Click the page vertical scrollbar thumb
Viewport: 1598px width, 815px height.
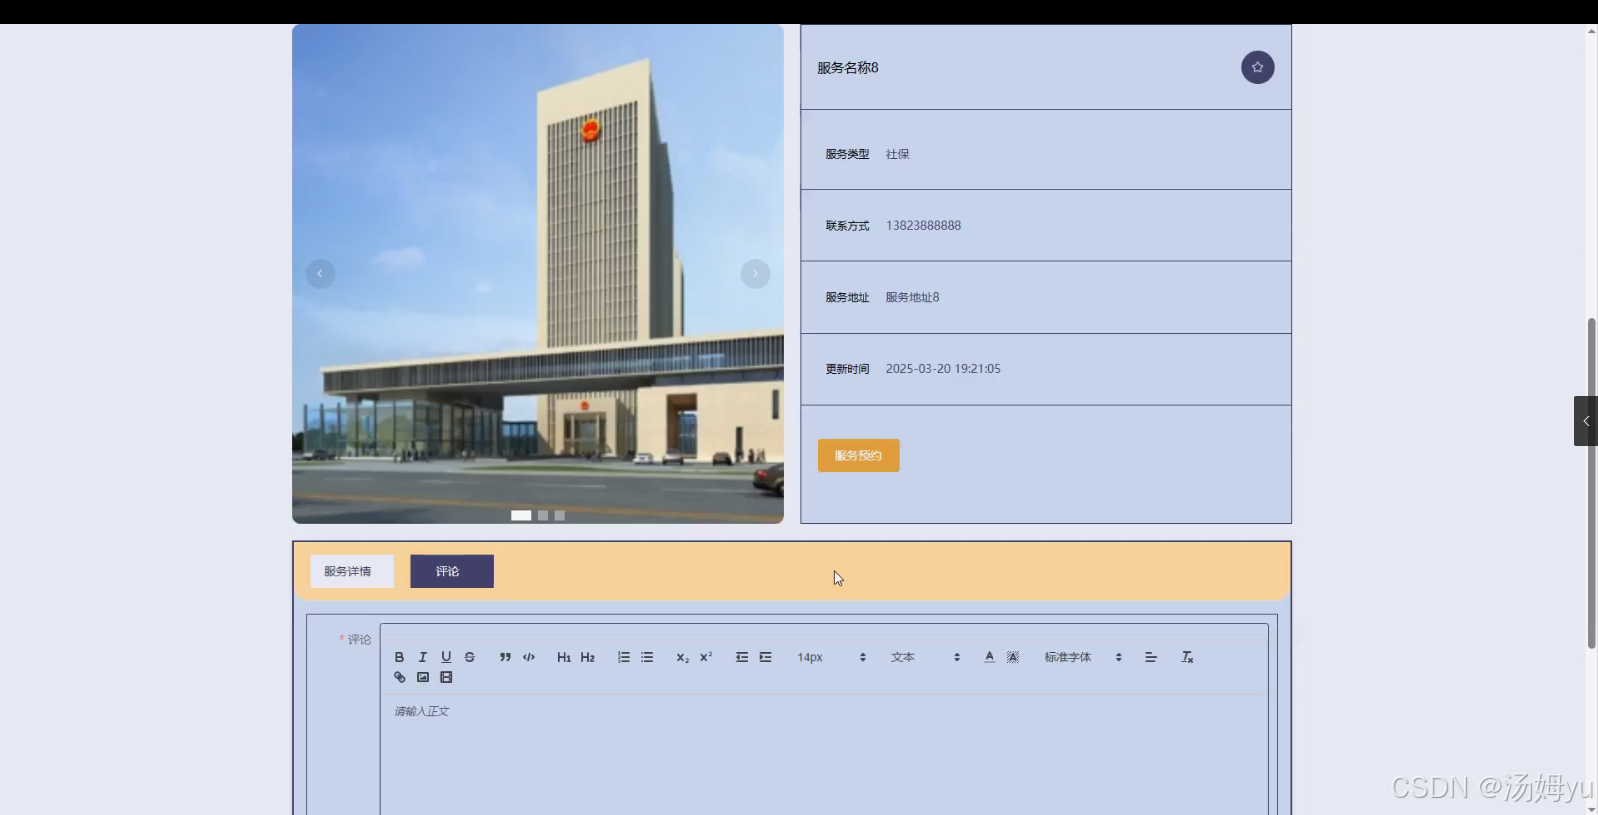(x=1591, y=483)
